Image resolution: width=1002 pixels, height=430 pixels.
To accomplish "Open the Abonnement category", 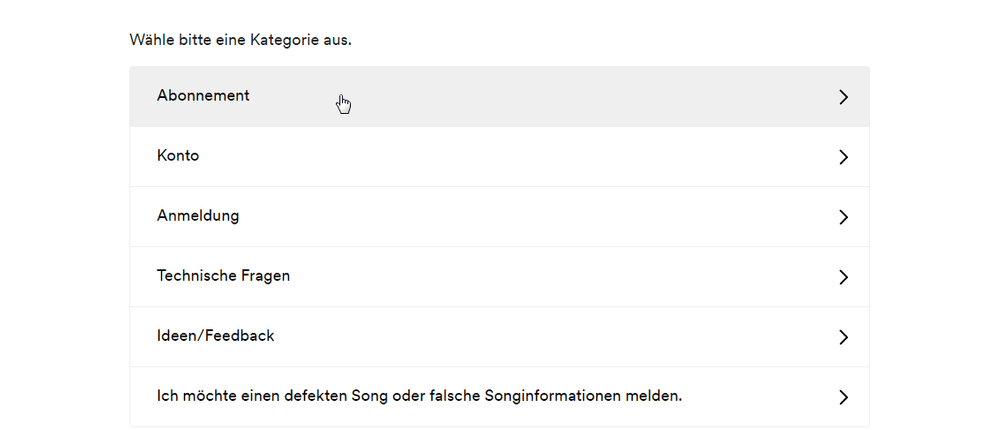I will coord(499,97).
